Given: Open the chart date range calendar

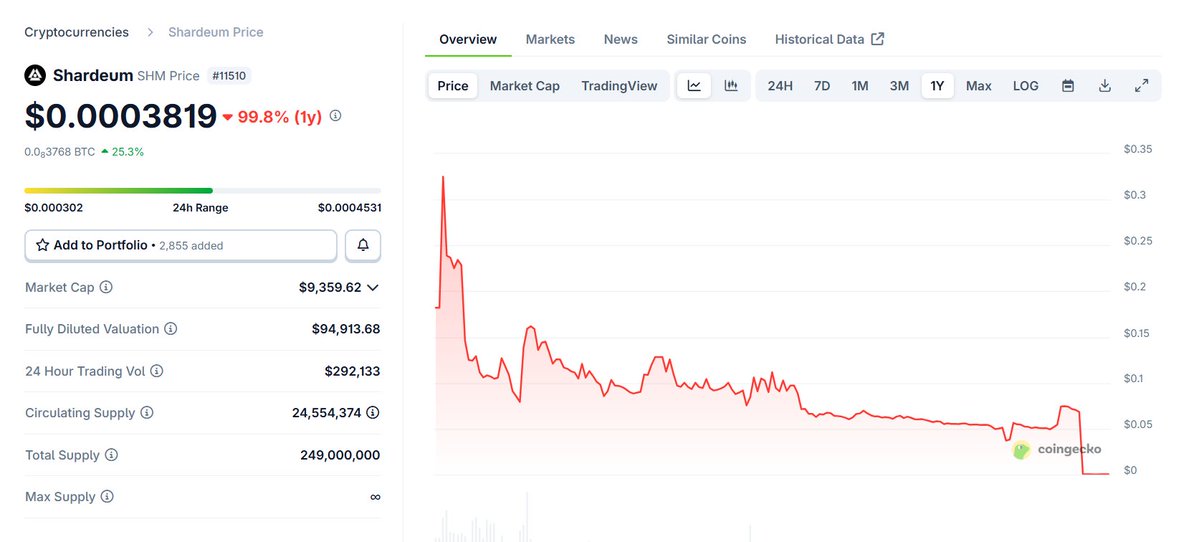Looking at the screenshot, I should [x=1068, y=86].
